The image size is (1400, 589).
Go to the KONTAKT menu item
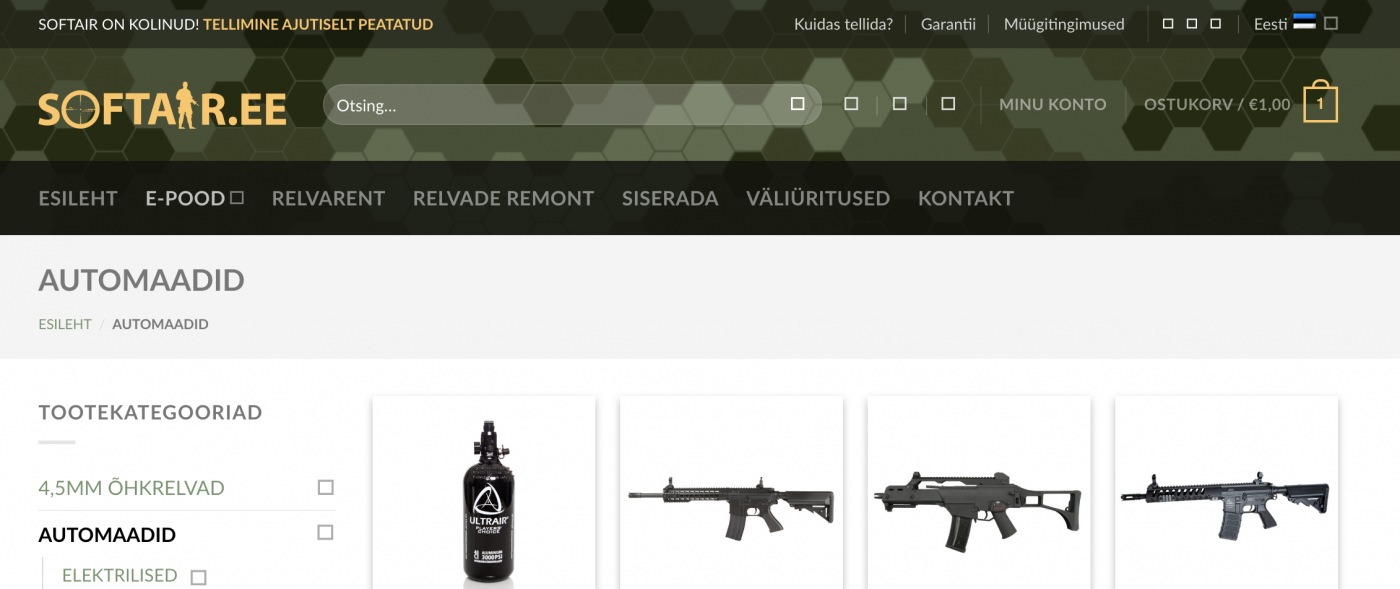click(x=966, y=198)
